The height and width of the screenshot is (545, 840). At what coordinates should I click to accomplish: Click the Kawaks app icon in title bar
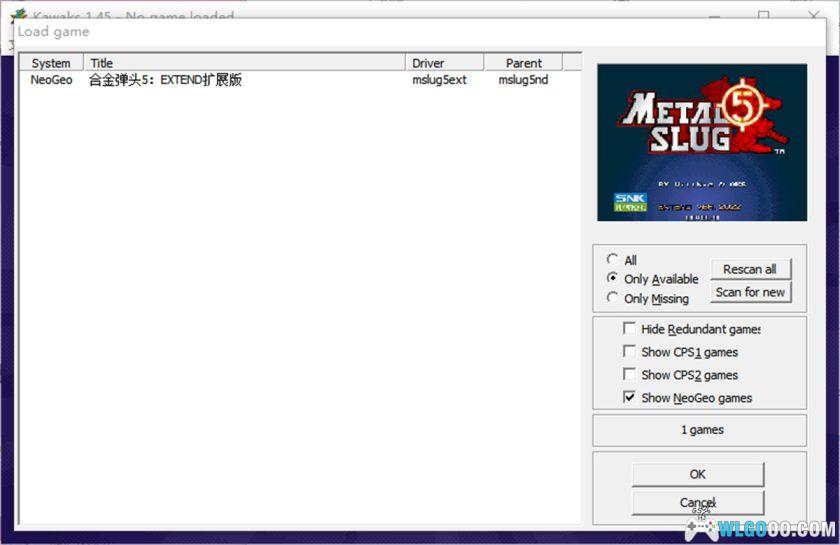(18, 14)
